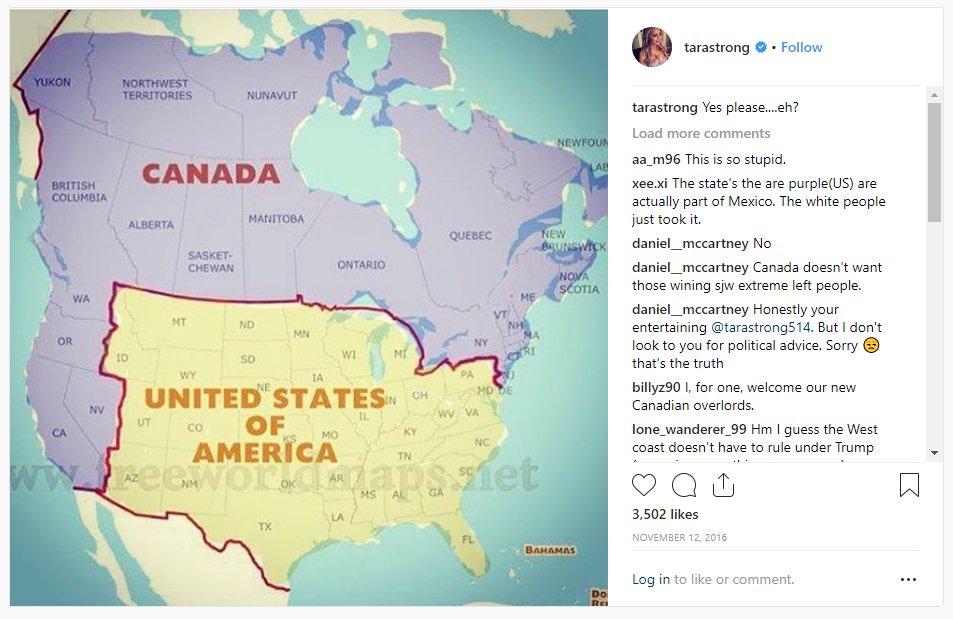Share post via upload arrow icon

pos(723,485)
